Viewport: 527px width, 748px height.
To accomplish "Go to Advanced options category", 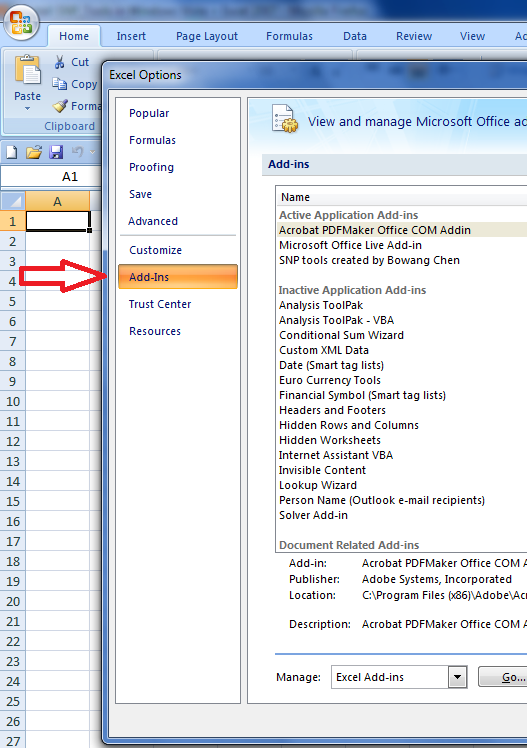I will coord(153,221).
